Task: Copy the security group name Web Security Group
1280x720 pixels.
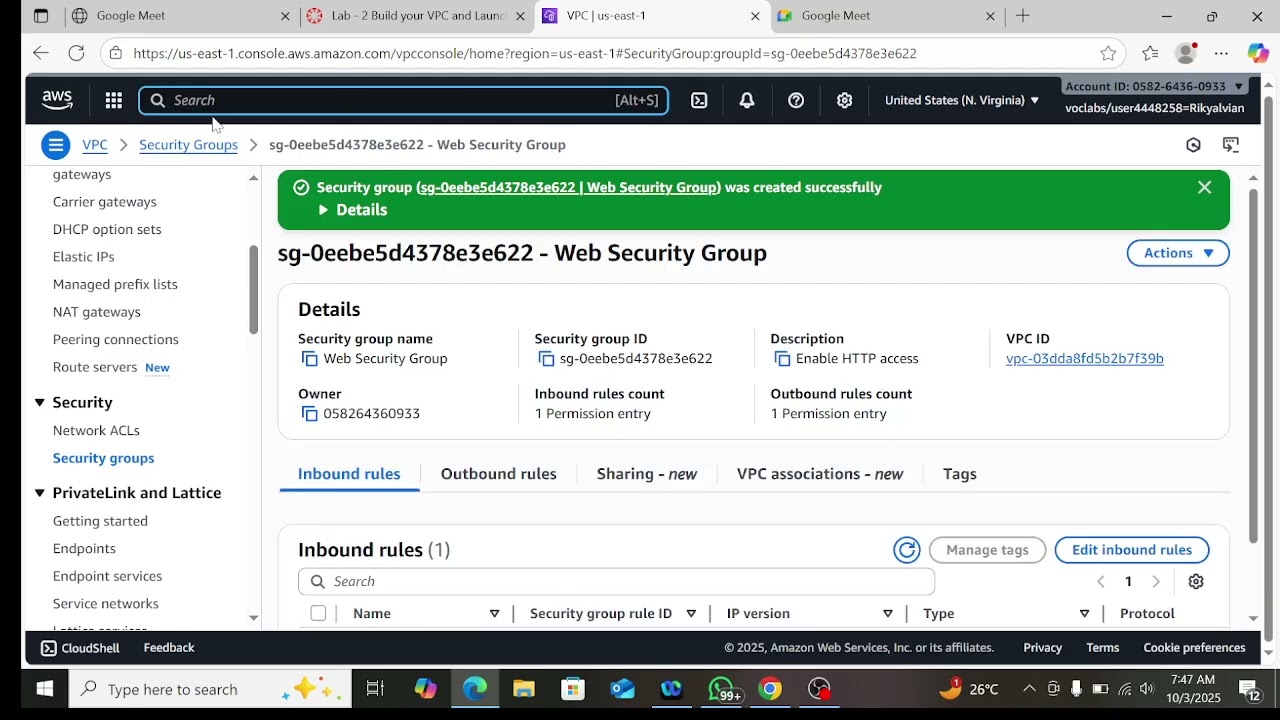Action: [x=309, y=359]
